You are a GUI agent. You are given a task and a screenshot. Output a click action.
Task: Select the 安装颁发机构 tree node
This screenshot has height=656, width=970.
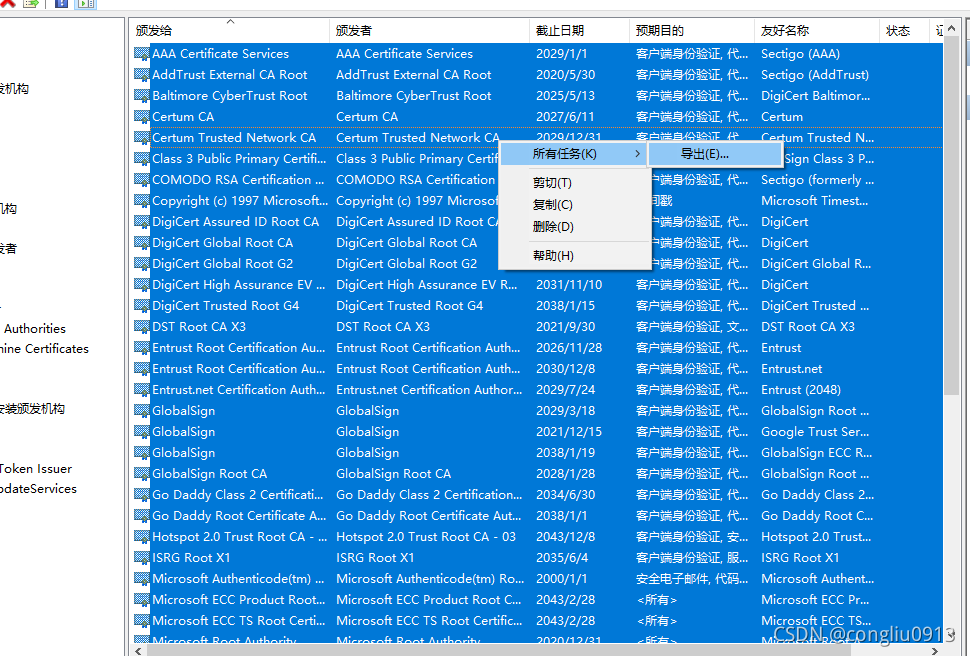(x=32, y=408)
